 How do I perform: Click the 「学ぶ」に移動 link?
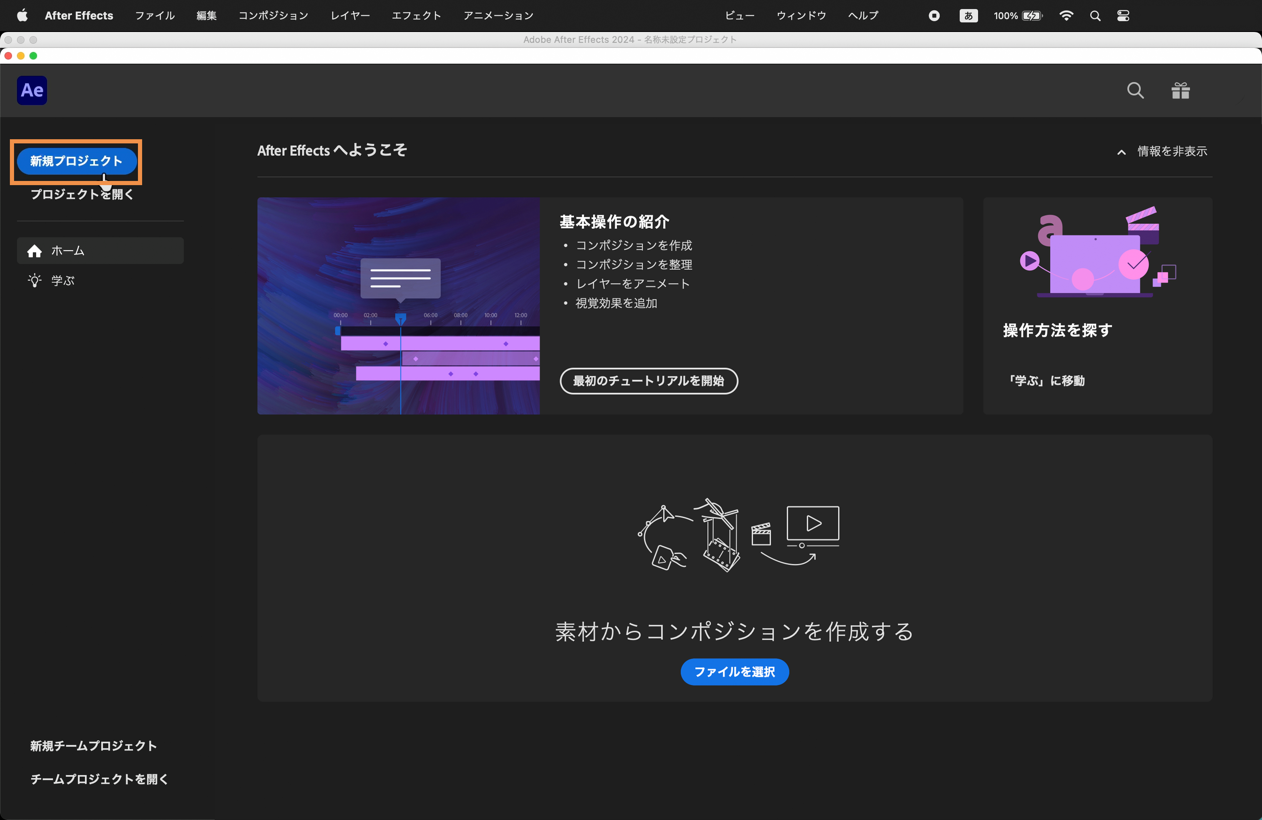(x=1045, y=381)
